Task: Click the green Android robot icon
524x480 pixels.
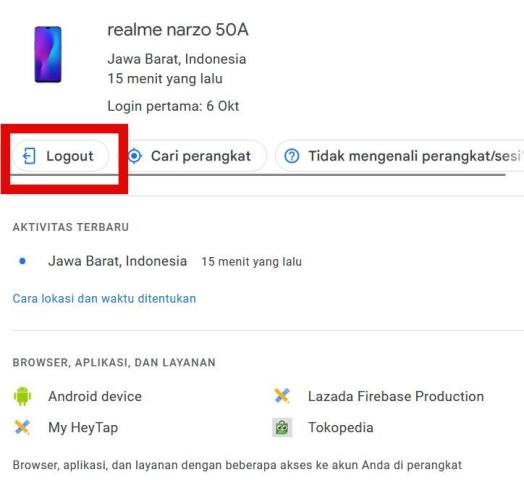Action: (22, 396)
